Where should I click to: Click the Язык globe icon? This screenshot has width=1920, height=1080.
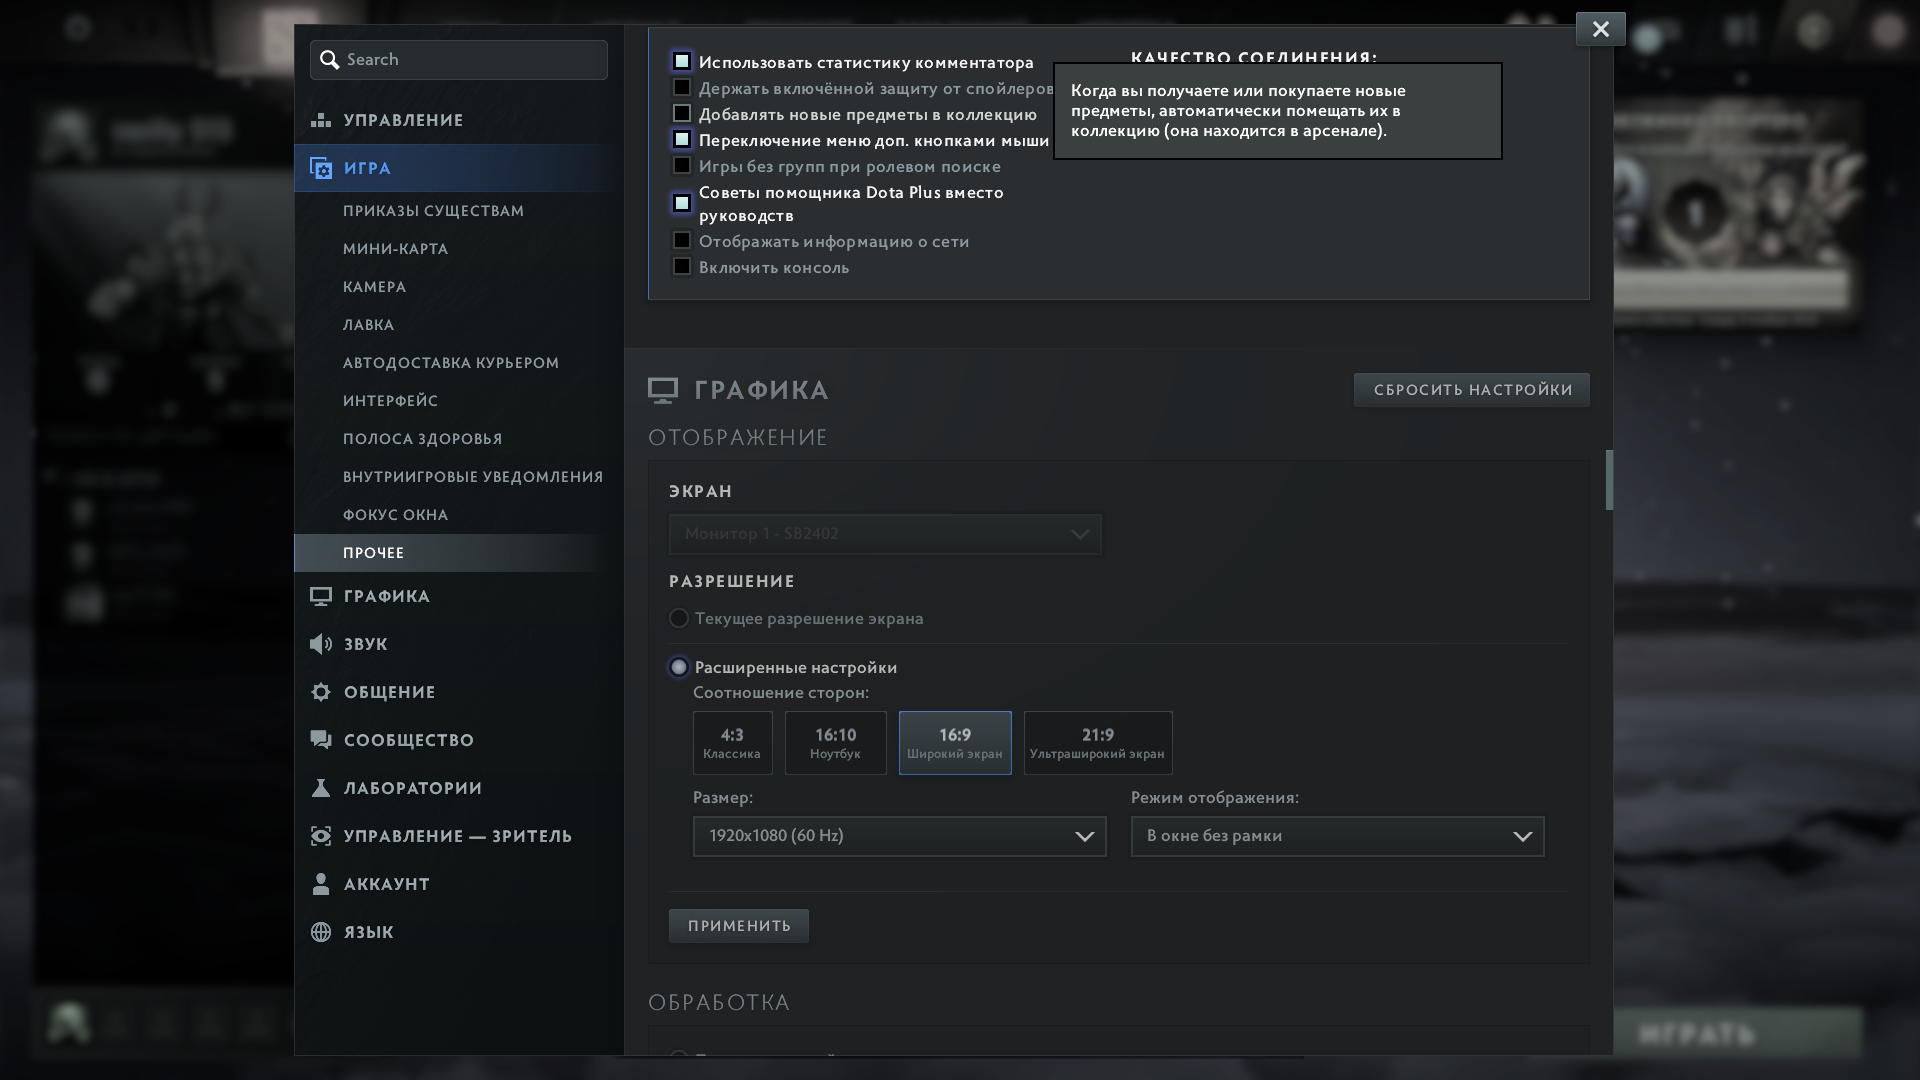[x=321, y=933]
